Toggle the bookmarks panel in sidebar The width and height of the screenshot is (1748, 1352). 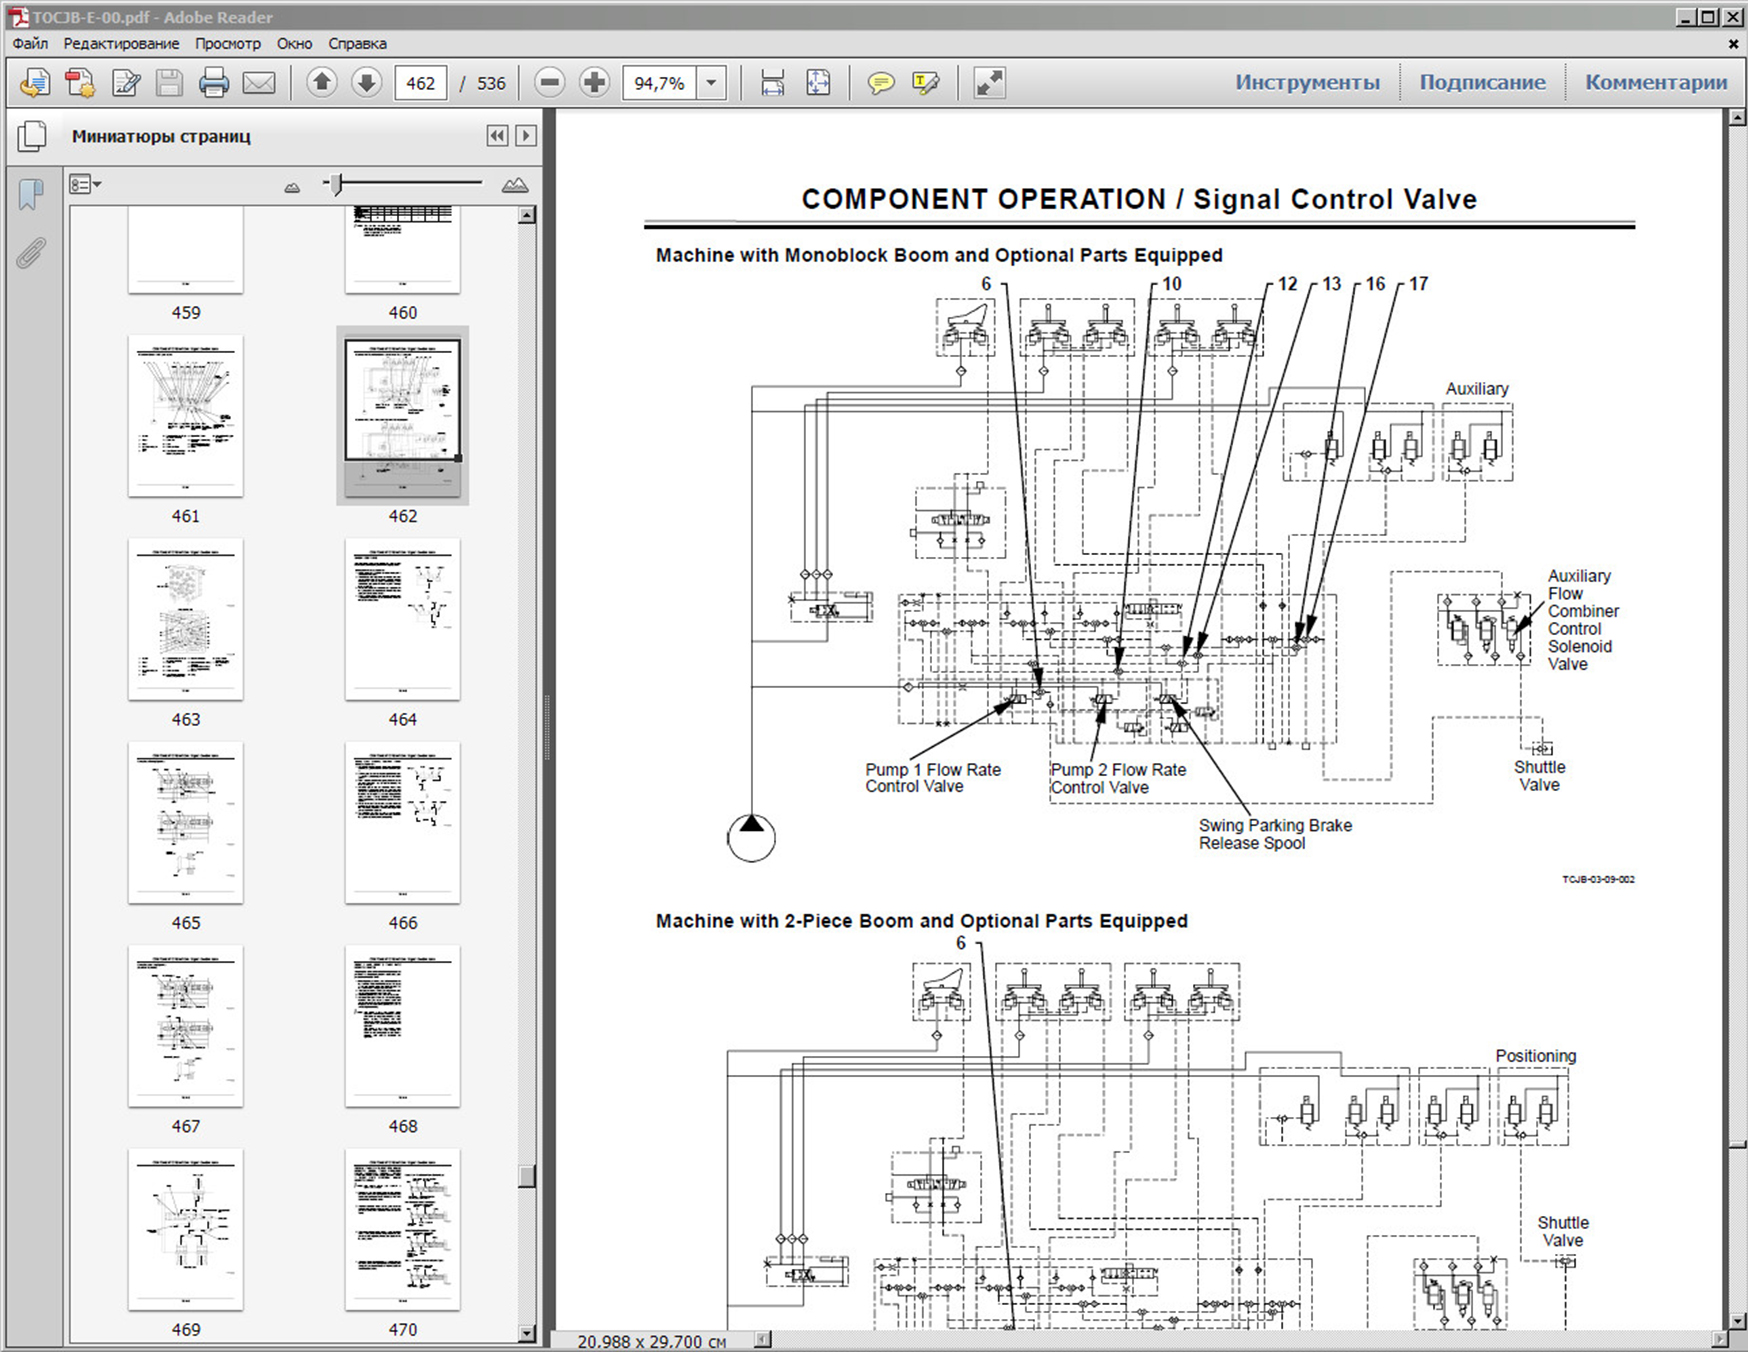coord(32,194)
